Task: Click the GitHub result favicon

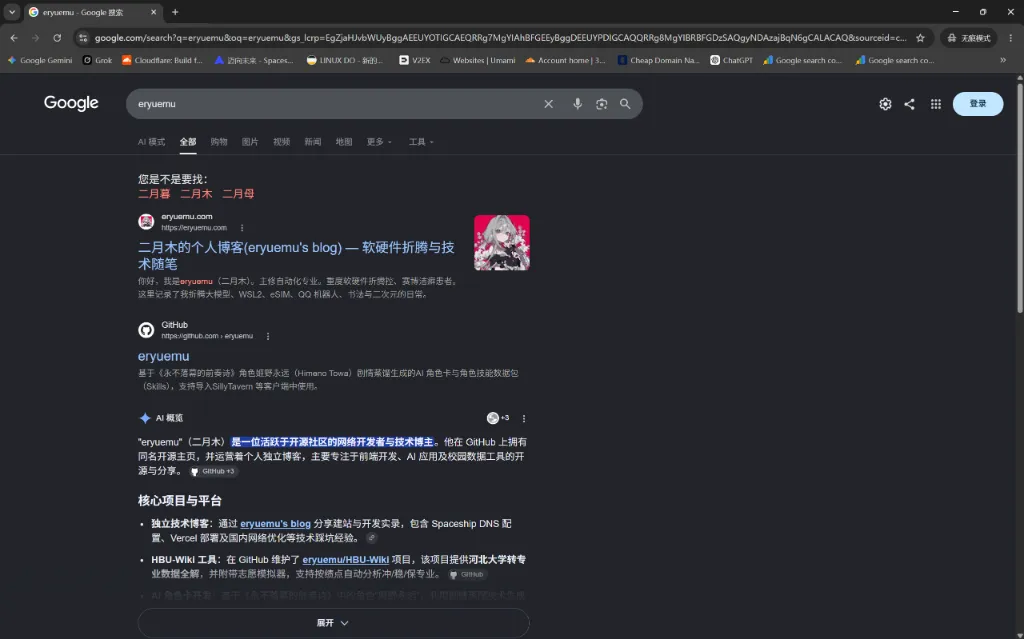Action: [146, 330]
